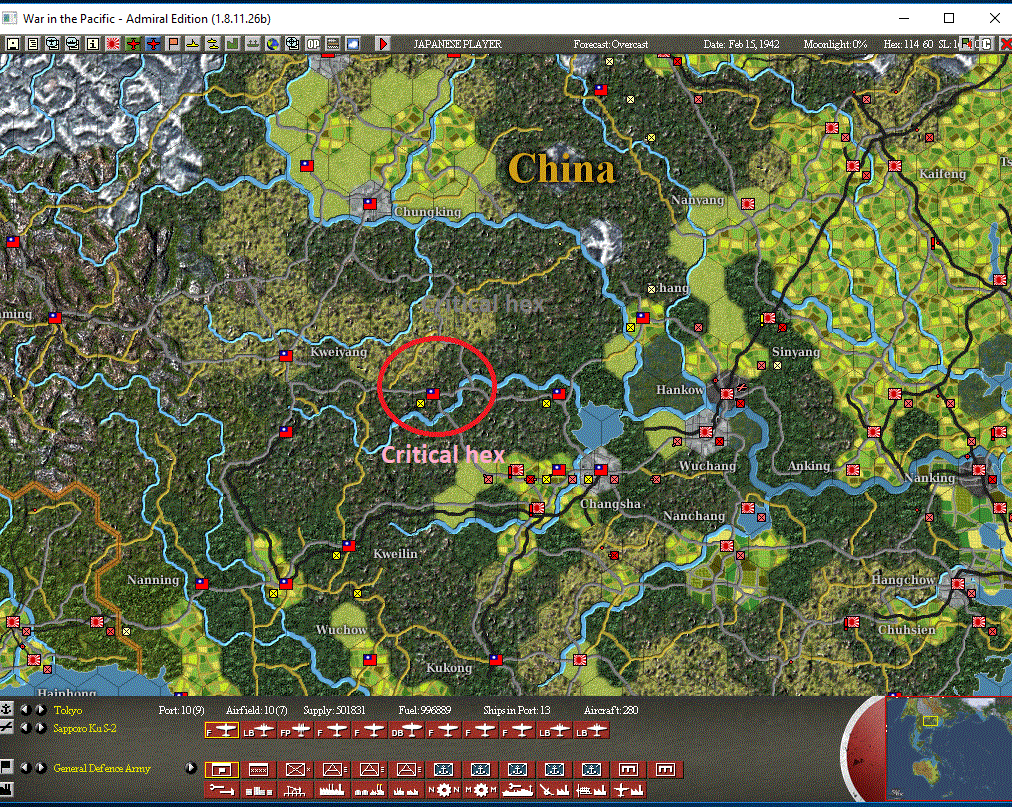1012x807 pixels.
Task: Go to previous unit beside General Defence Army
Action: (26, 768)
